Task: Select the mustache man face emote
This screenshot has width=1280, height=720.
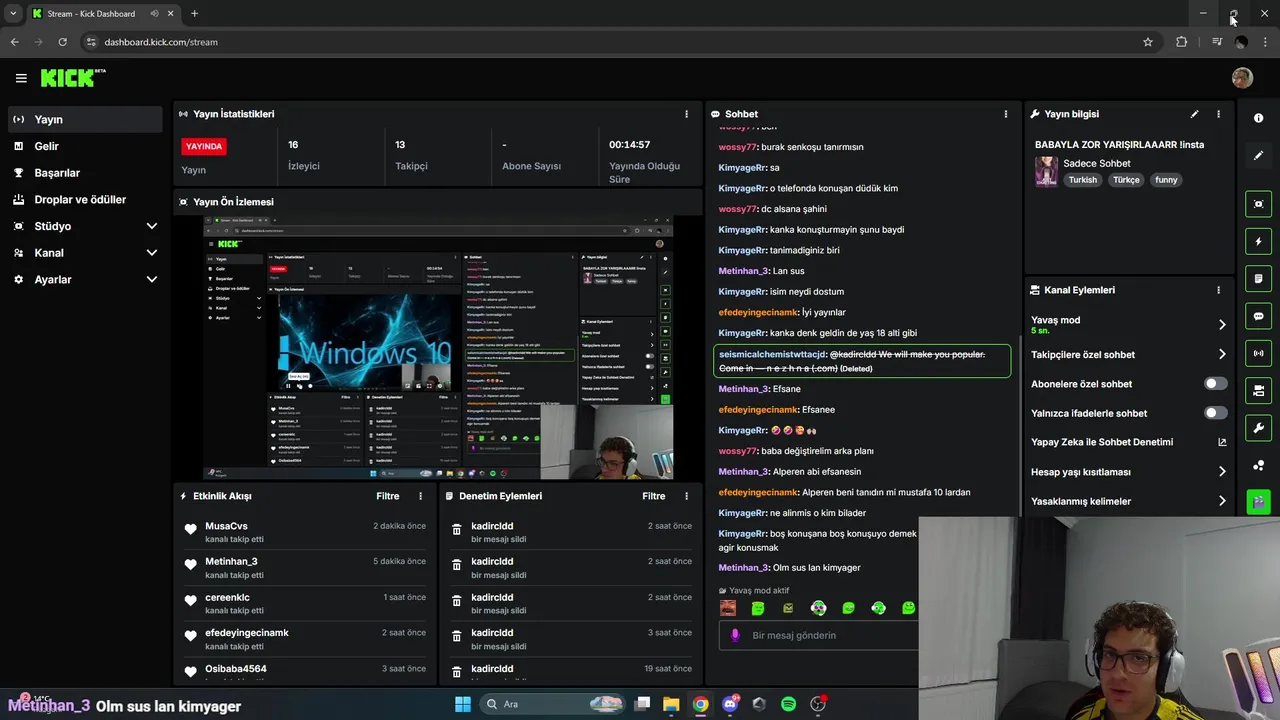Action: coord(728,608)
